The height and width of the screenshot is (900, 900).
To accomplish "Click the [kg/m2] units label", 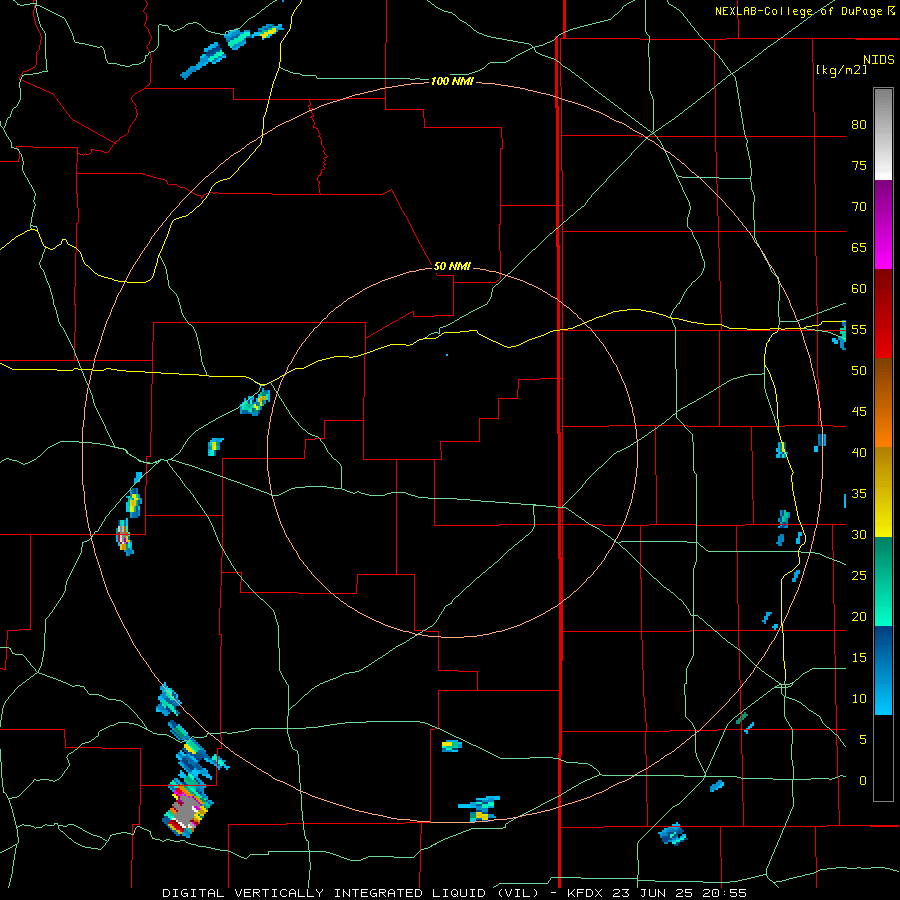I will [841, 70].
